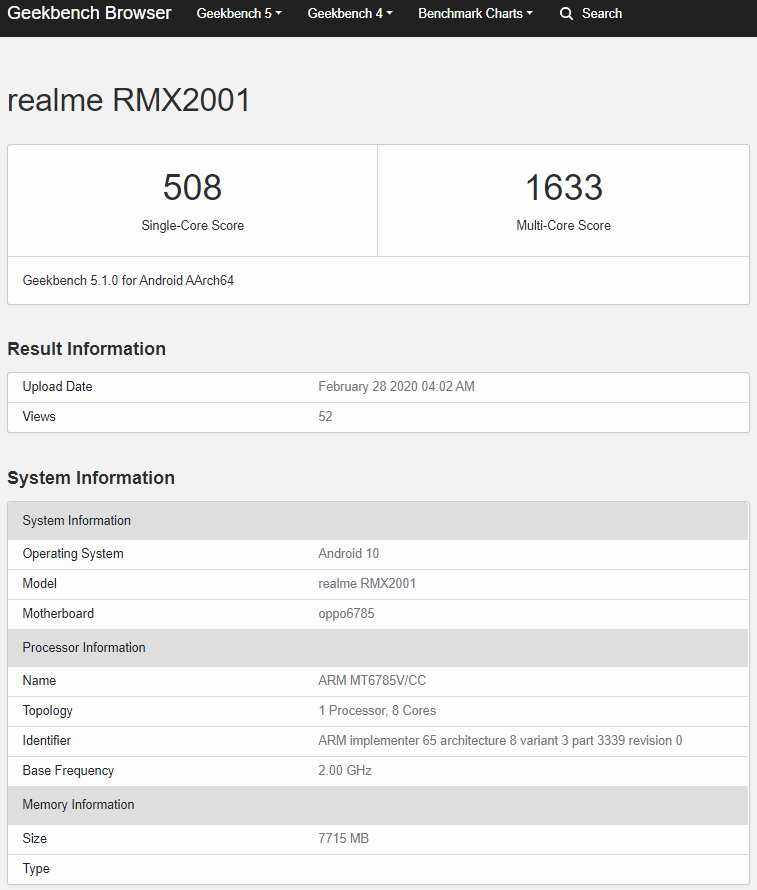Click the gray System Information table header

378,520
